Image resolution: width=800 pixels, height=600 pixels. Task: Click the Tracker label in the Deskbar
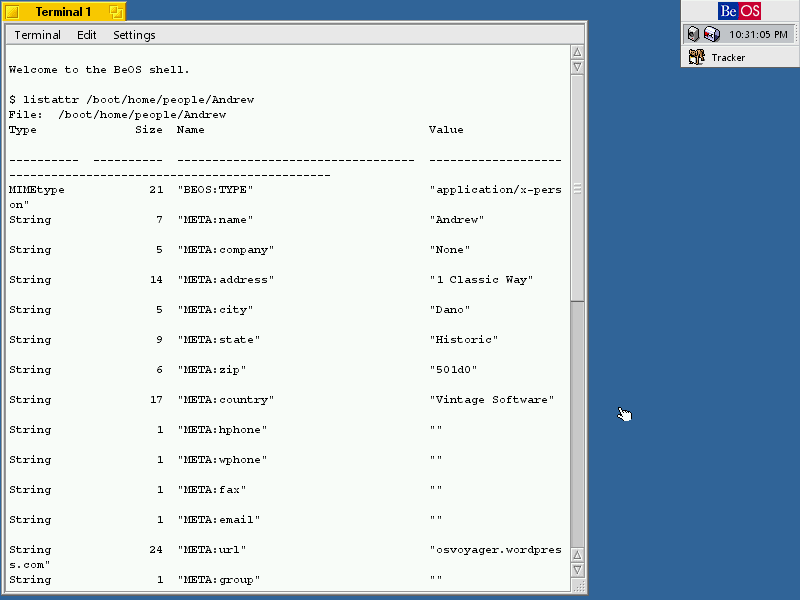(x=730, y=57)
